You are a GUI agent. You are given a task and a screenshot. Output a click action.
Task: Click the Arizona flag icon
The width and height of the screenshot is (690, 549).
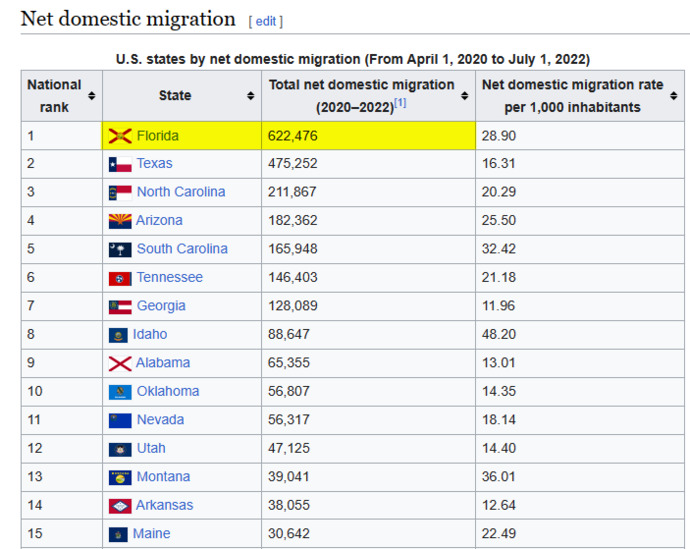click(x=120, y=221)
